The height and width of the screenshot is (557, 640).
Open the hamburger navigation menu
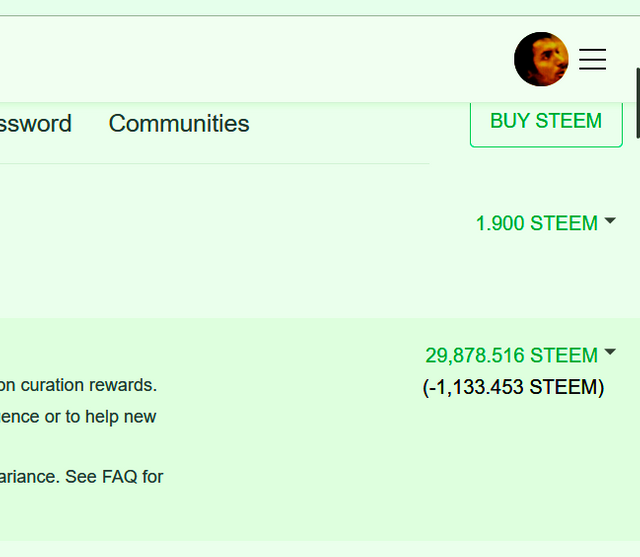(593, 59)
